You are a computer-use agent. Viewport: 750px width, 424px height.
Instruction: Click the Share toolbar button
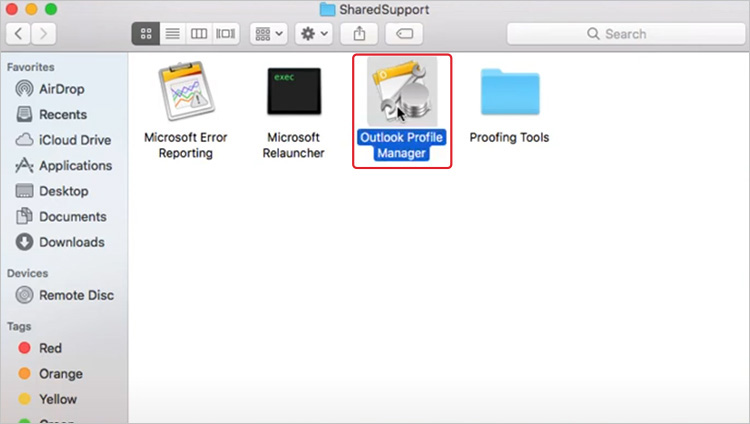[359, 33]
